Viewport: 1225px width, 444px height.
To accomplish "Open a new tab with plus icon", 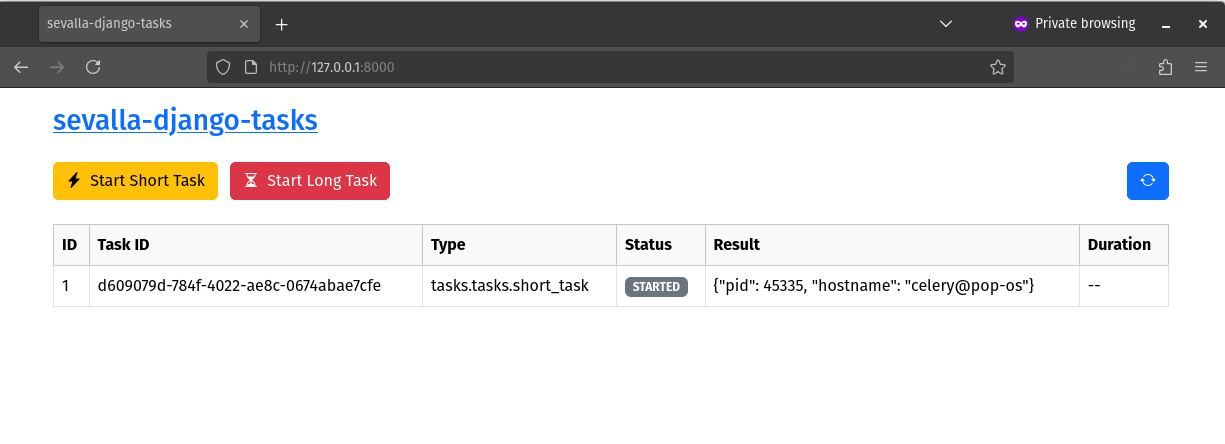I will (x=282, y=24).
